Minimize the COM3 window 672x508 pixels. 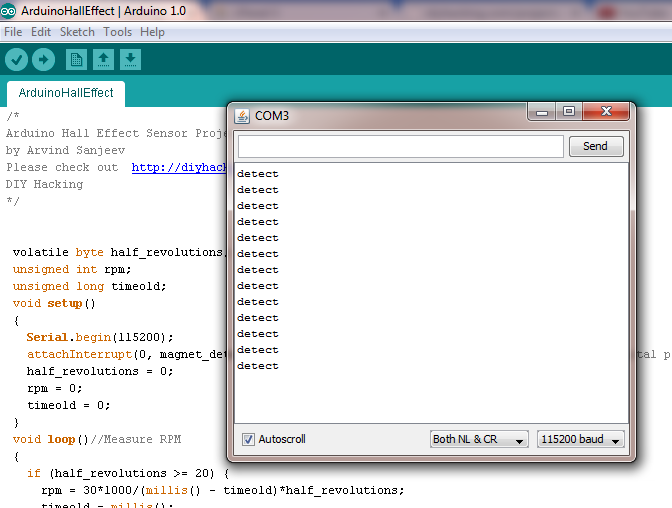point(542,112)
